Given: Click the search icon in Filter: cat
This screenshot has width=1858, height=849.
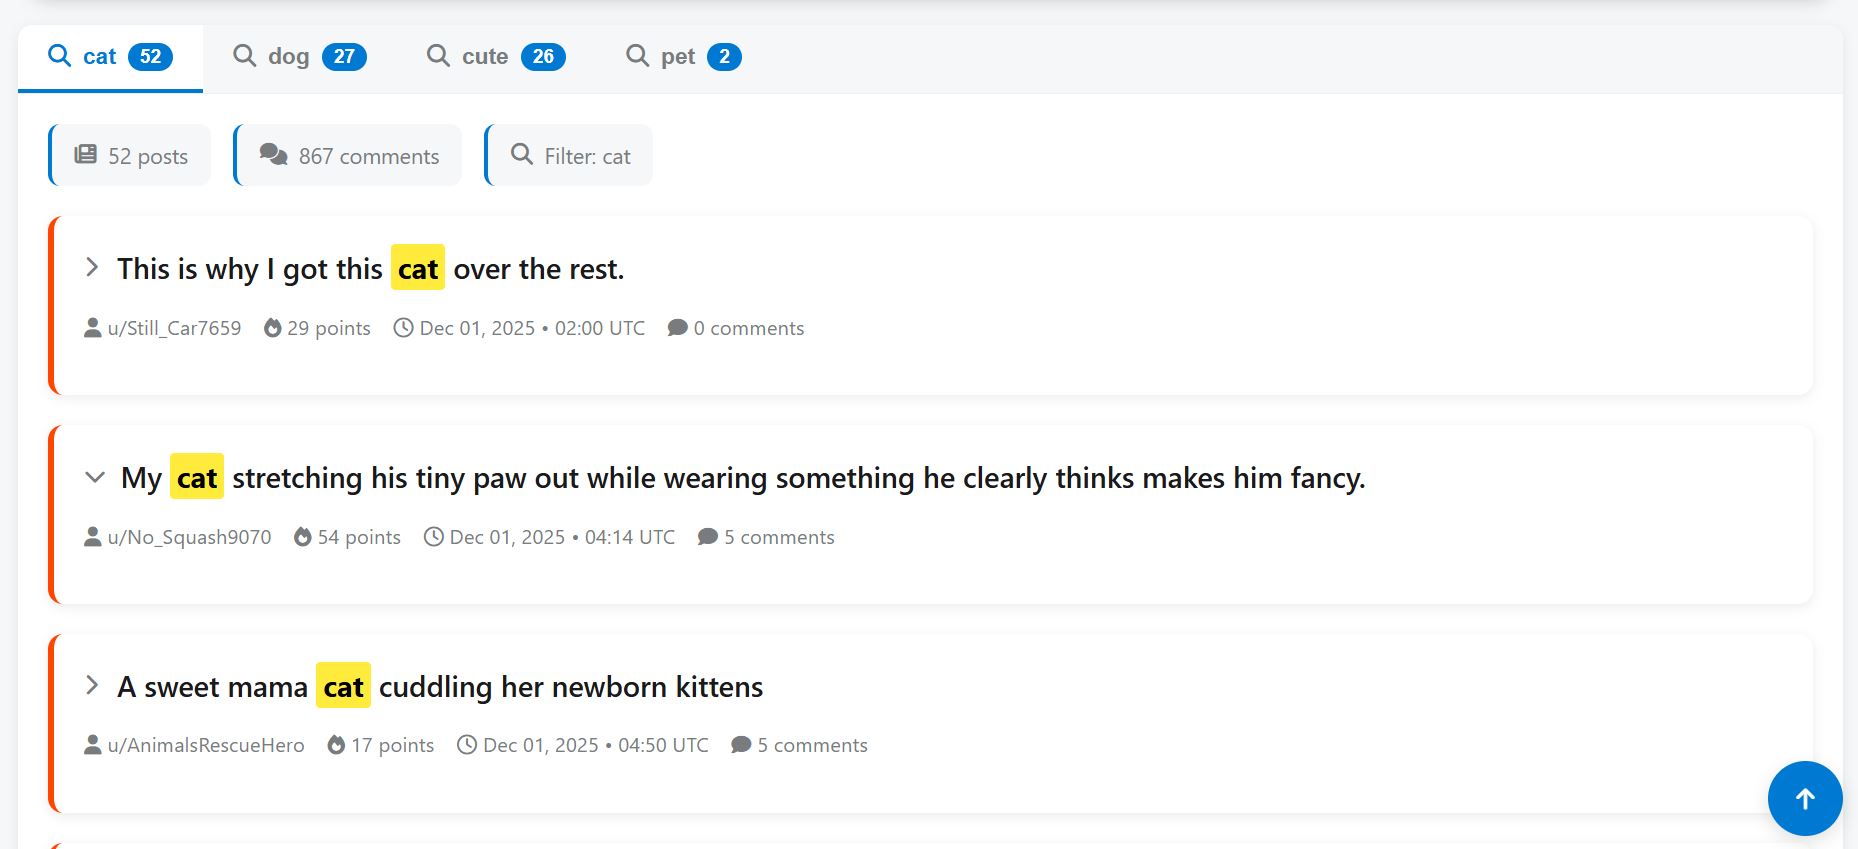Looking at the screenshot, I should pos(521,155).
